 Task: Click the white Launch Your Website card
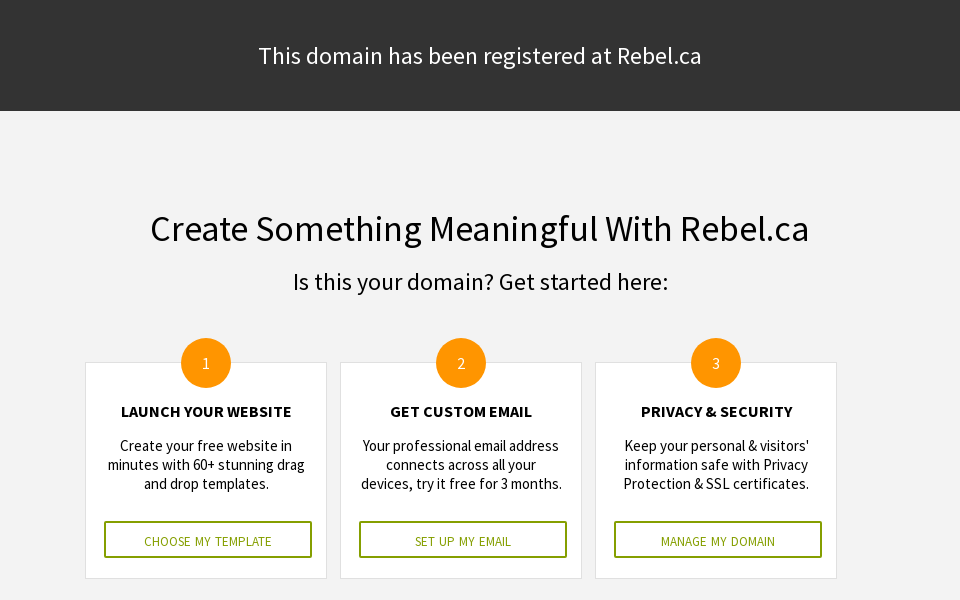click(206, 505)
